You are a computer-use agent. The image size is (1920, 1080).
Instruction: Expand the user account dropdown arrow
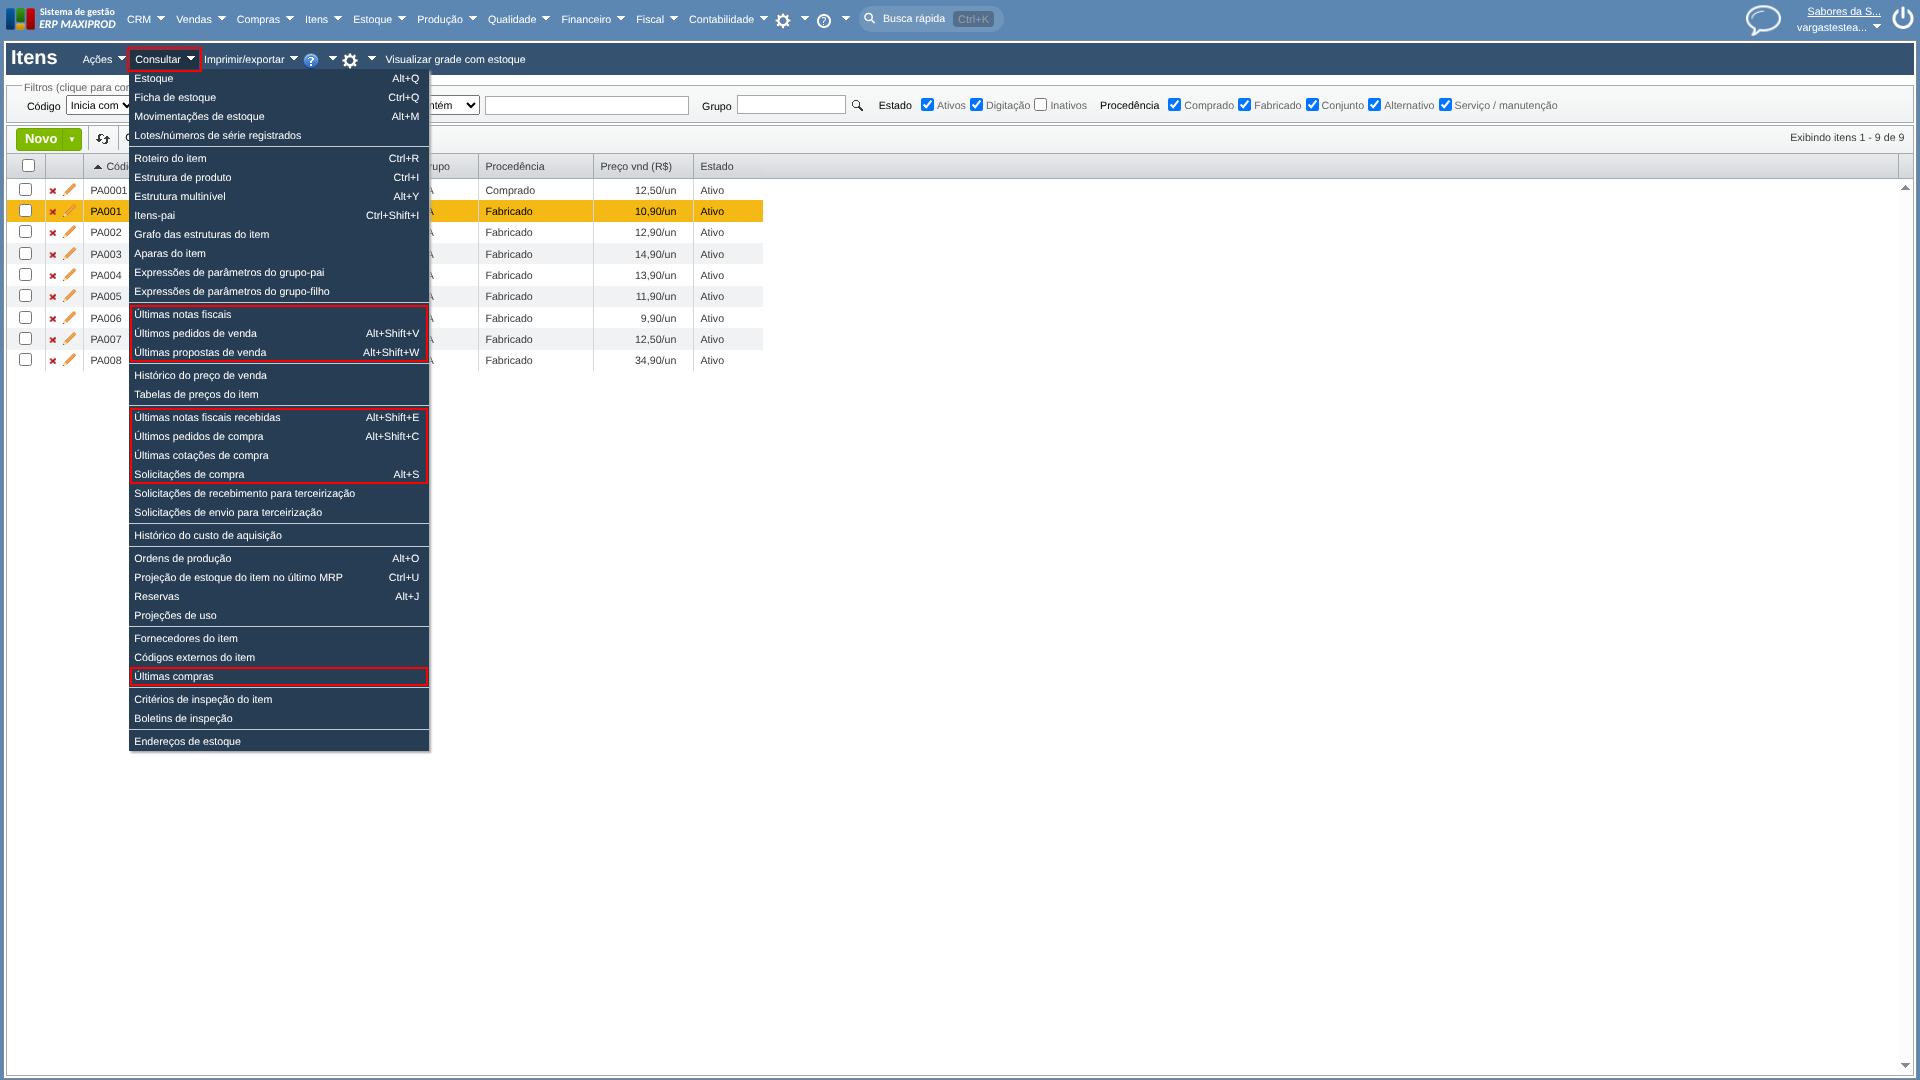pyautogui.click(x=1877, y=27)
